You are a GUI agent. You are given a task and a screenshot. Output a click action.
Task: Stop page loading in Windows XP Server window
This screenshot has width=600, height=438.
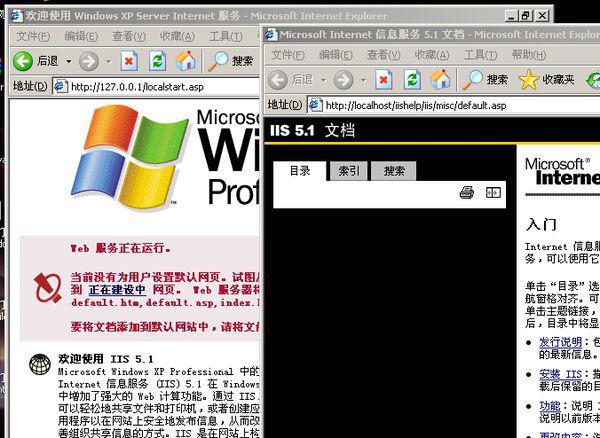[129, 61]
